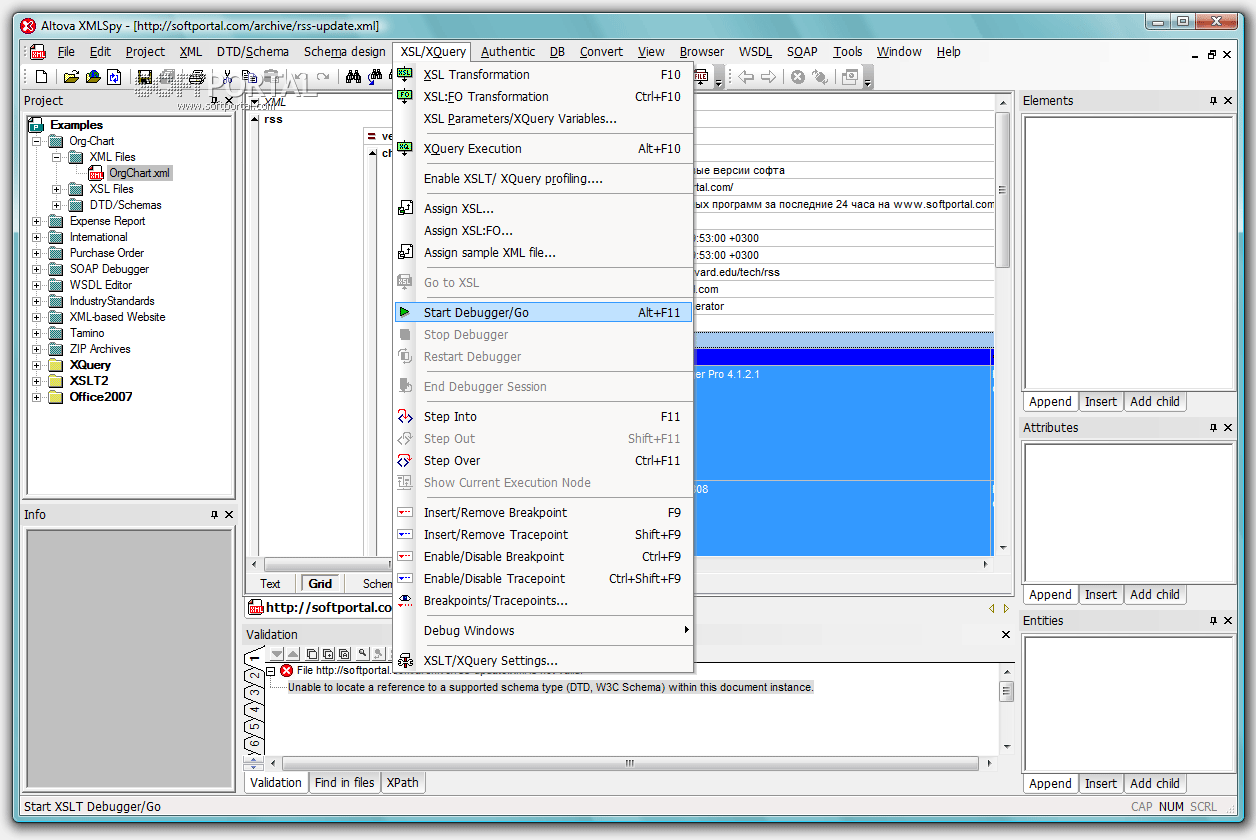
Task: Click the Refresh connection toolbar icon
Action: tap(820, 76)
